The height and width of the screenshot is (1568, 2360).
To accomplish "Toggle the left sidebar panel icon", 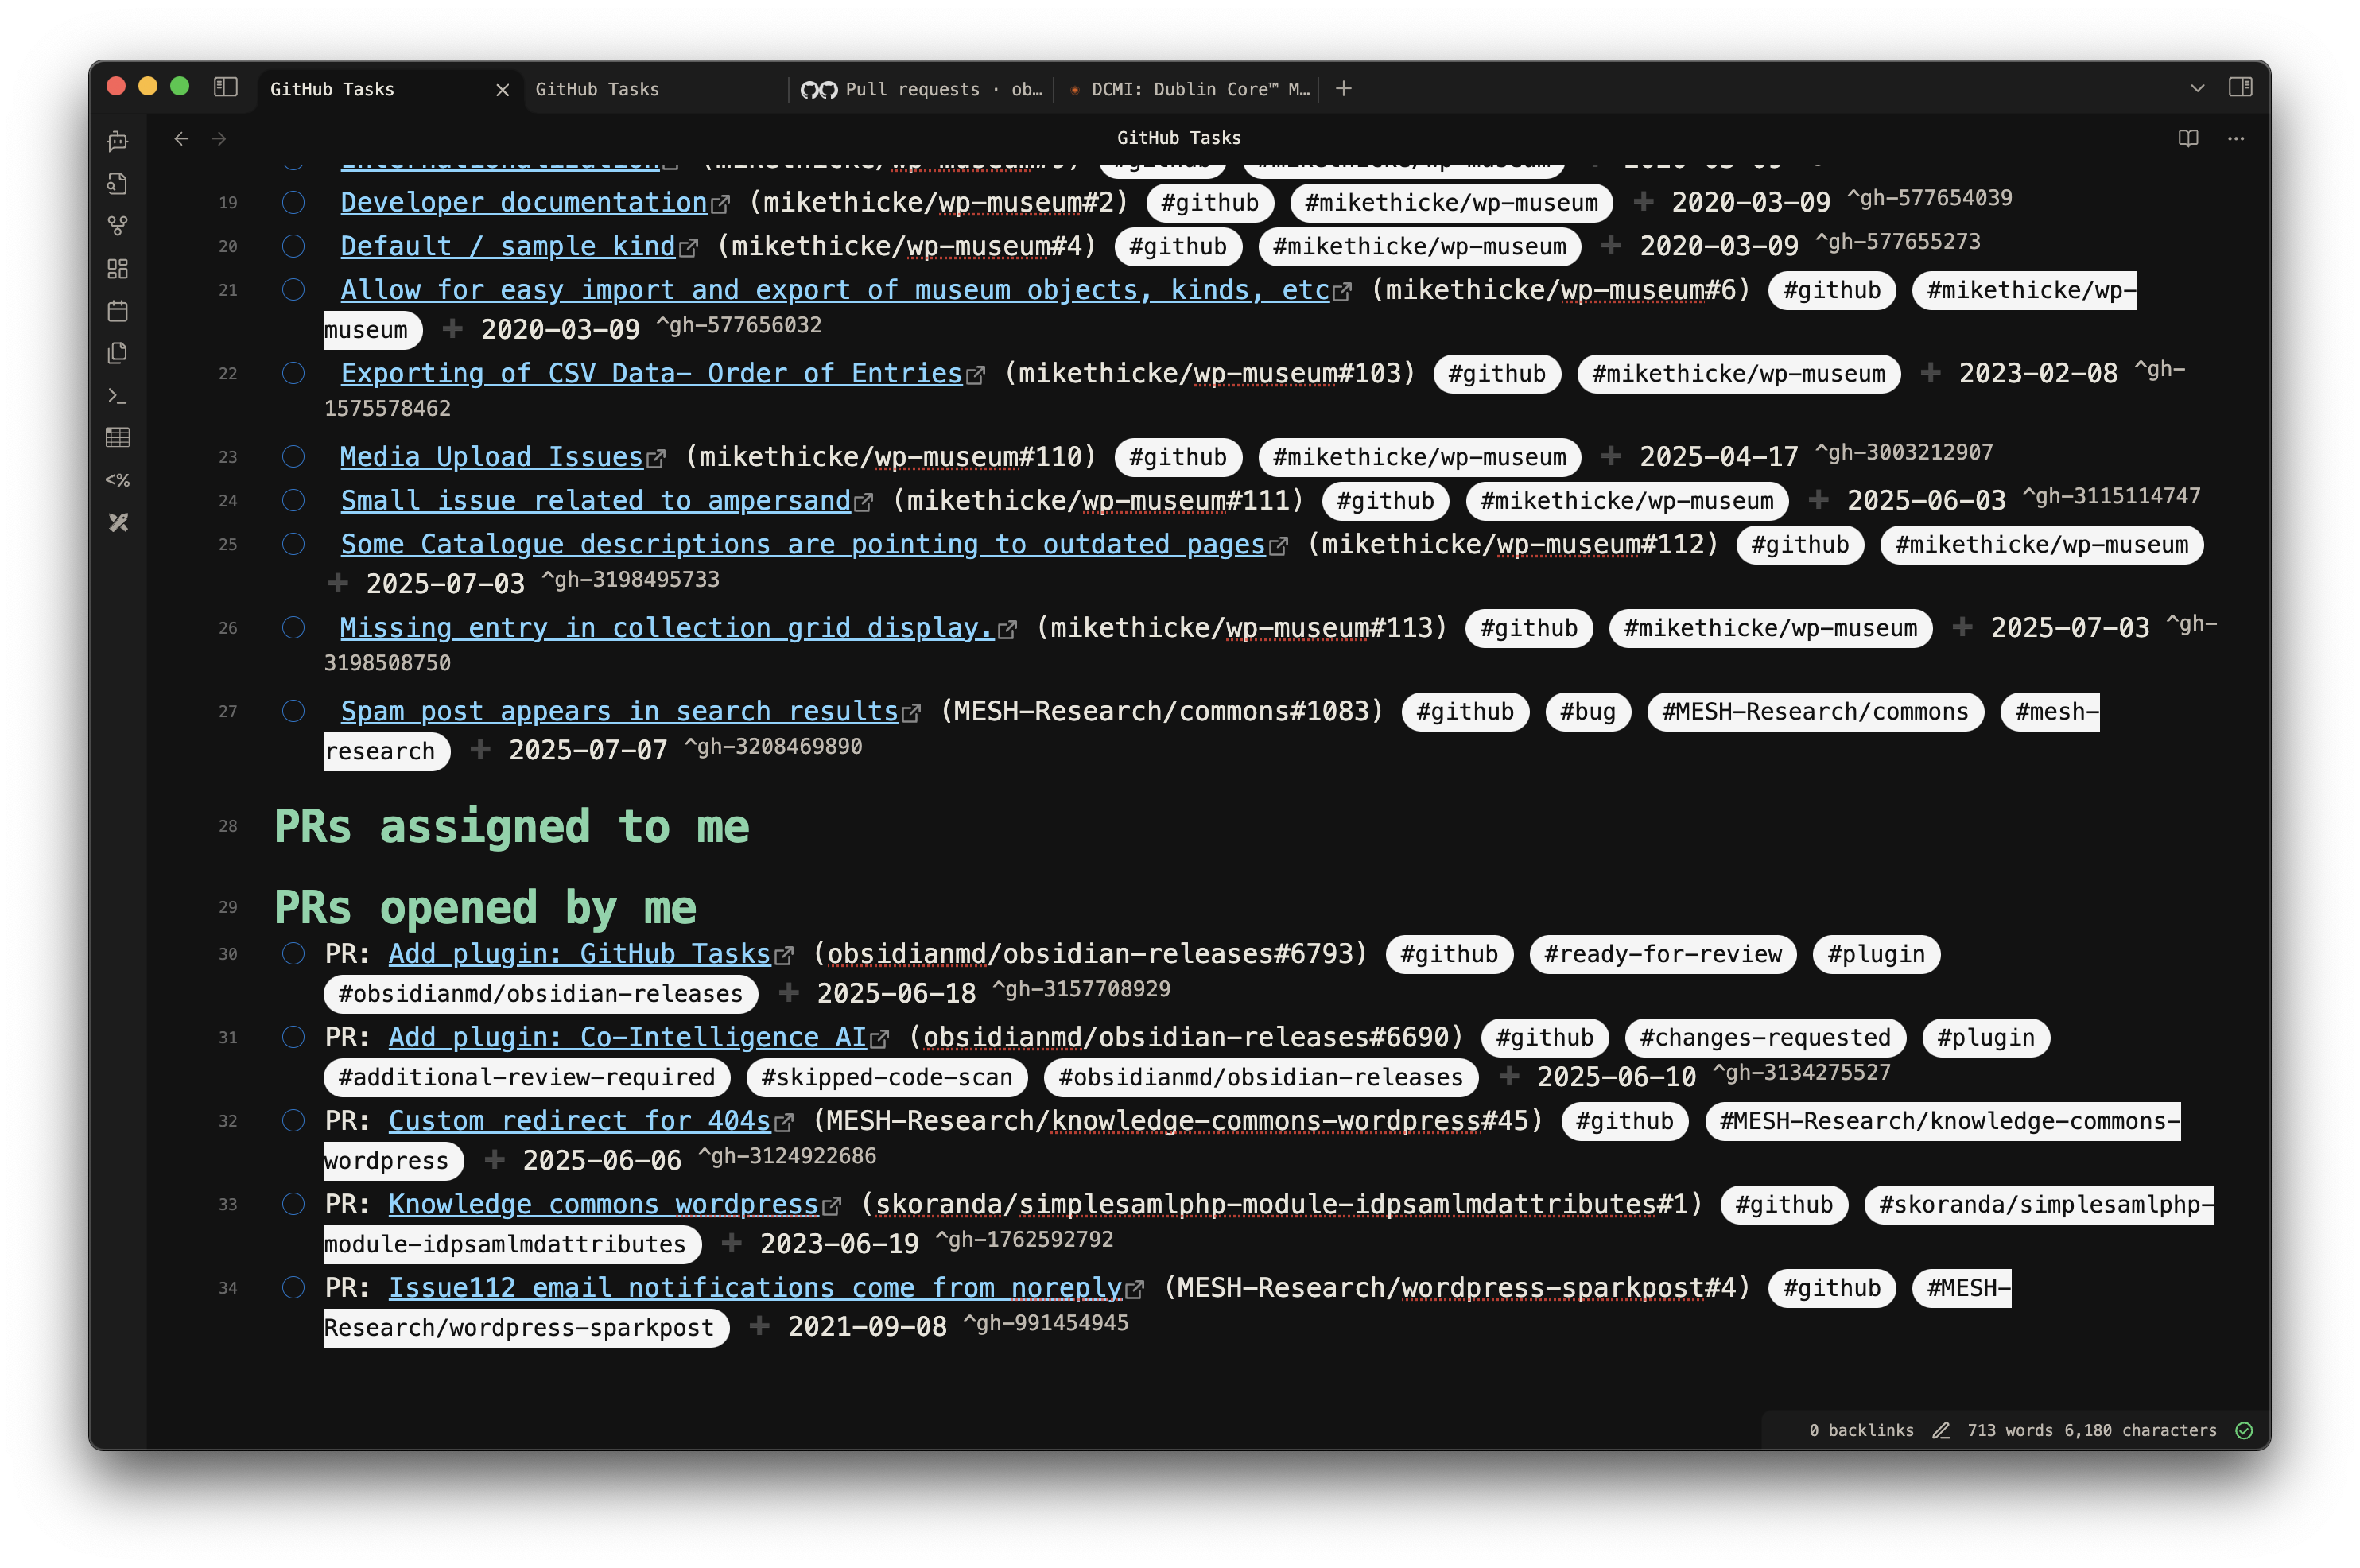I will [226, 88].
